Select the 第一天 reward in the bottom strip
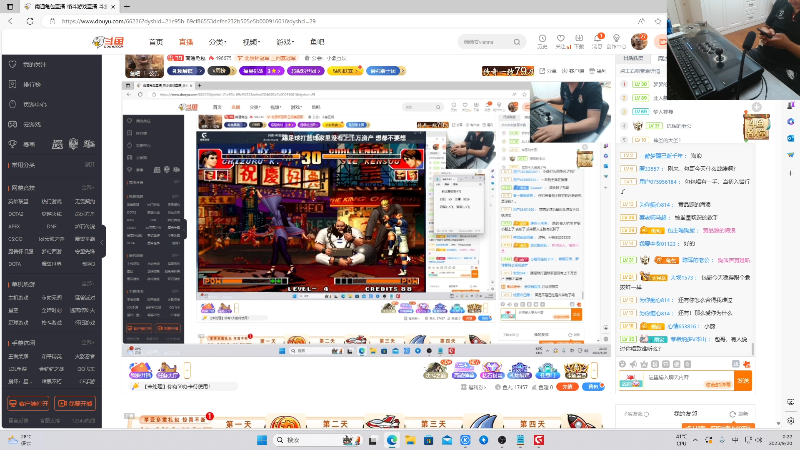Screen dimensions: 800x450 239,423
